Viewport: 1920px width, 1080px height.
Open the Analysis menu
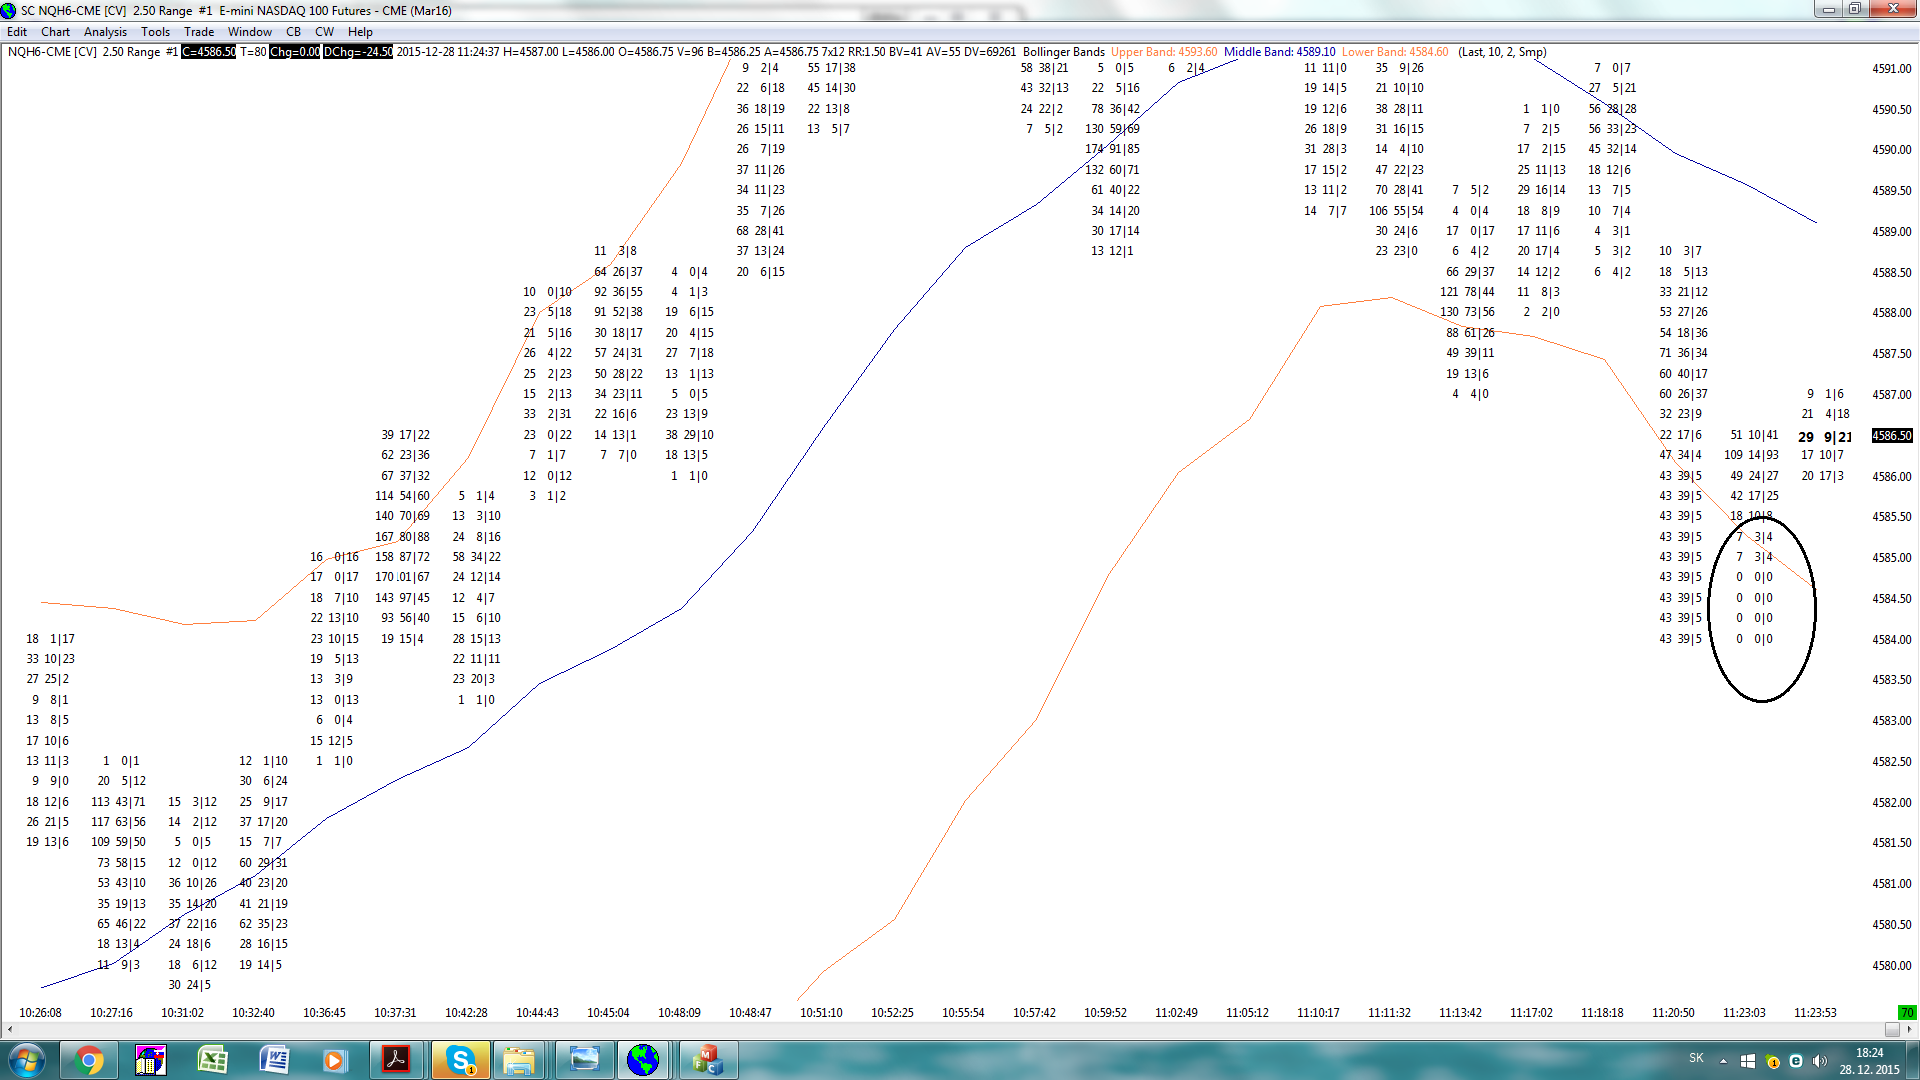click(105, 32)
